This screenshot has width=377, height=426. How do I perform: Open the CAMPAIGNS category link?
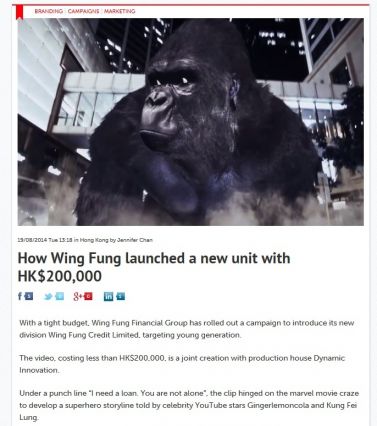83,11
